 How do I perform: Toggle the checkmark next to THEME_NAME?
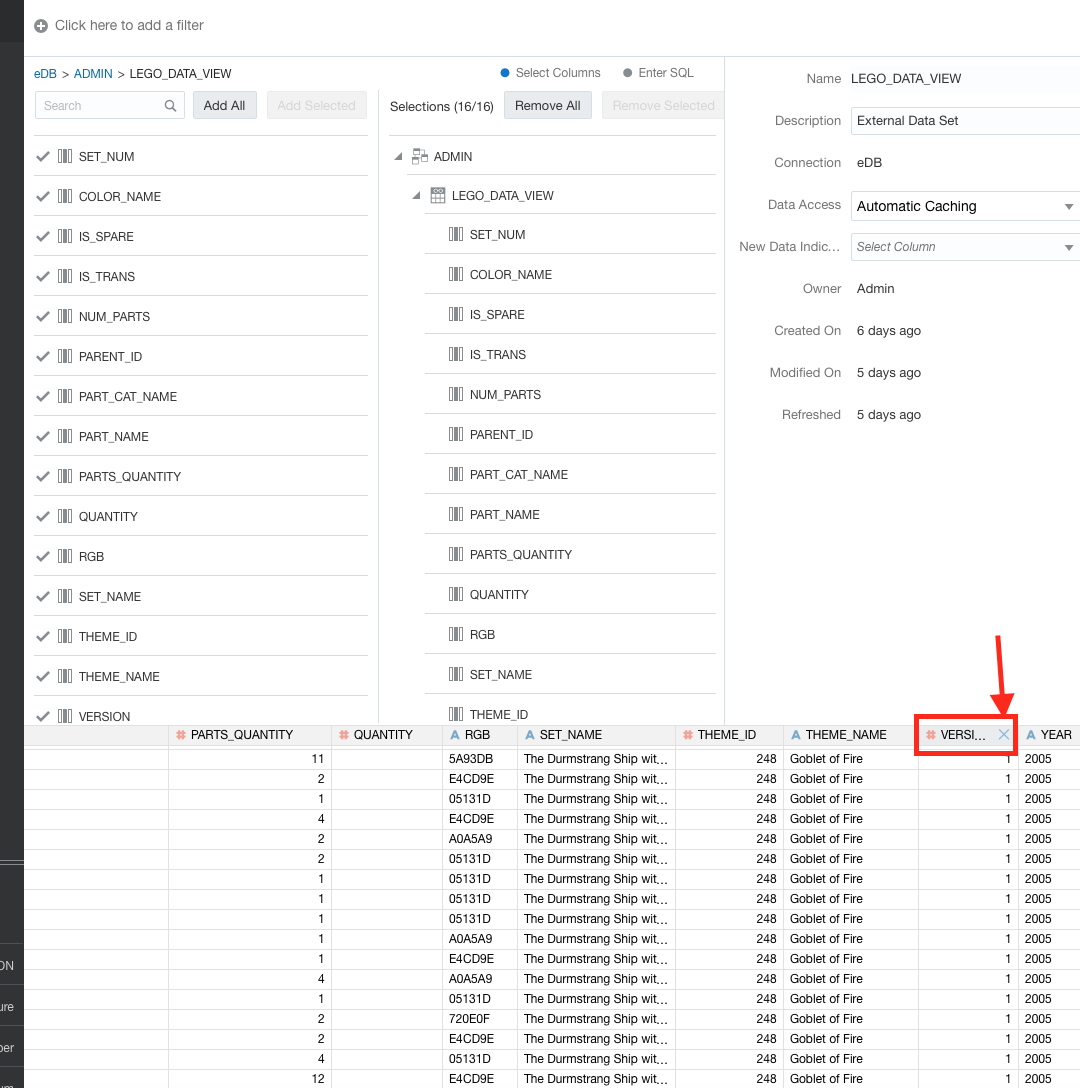43,677
